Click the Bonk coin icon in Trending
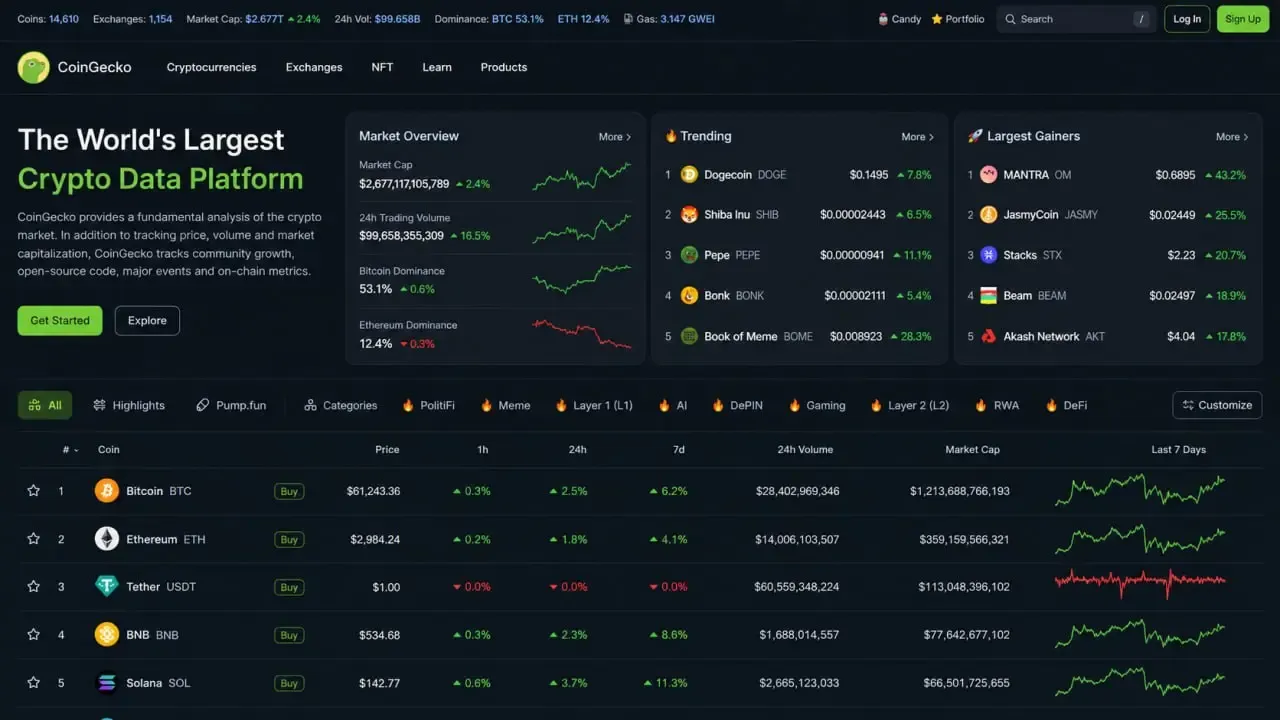1280x720 pixels. 689,296
